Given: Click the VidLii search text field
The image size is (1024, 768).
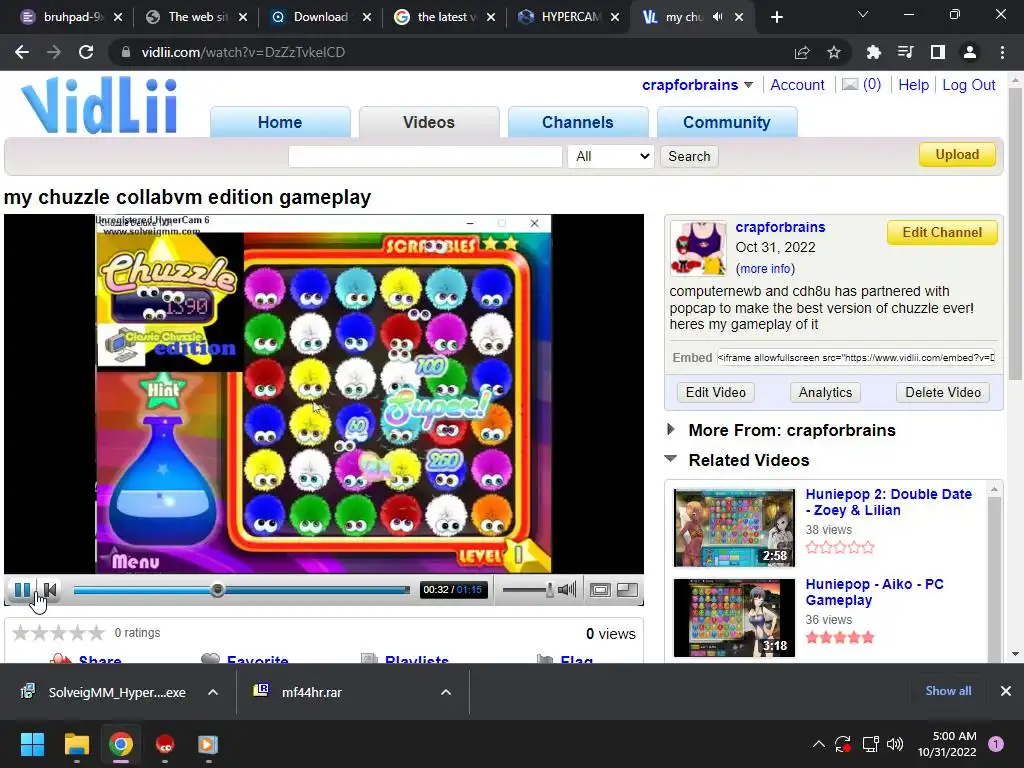Looking at the screenshot, I should pos(425,156).
